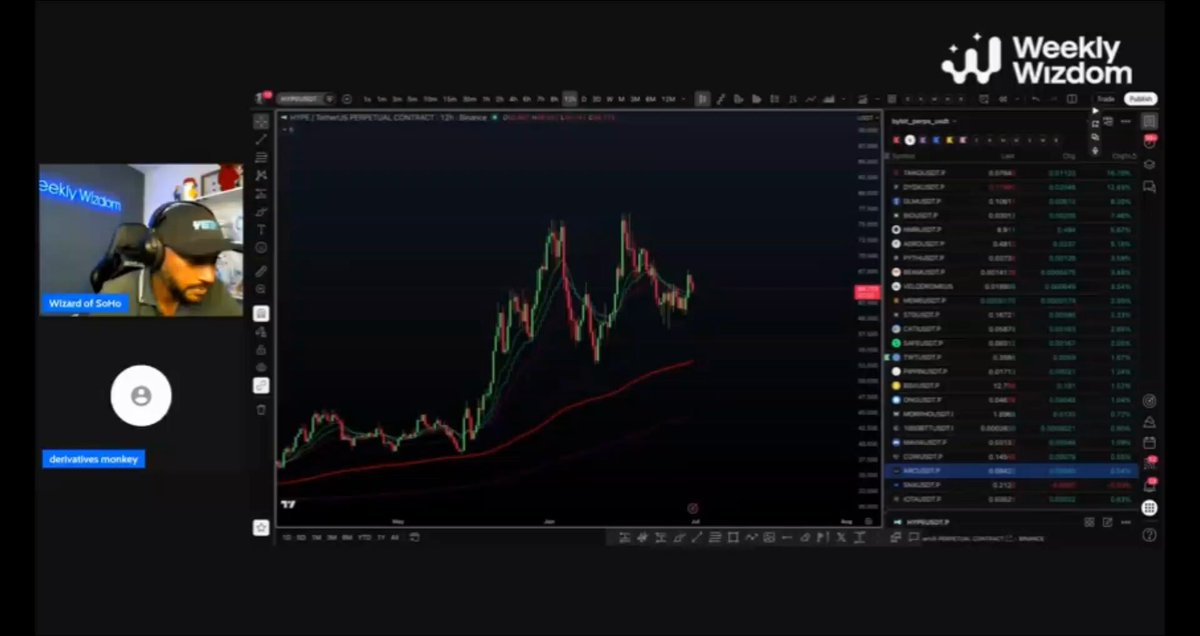
Task: Sort watchlist by the Last column header
Action: tap(1007, 156)
